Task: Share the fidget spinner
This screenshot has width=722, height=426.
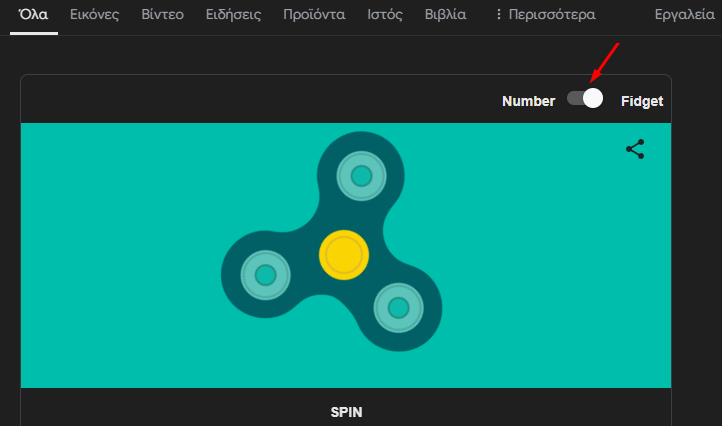Action: (635, 149)
